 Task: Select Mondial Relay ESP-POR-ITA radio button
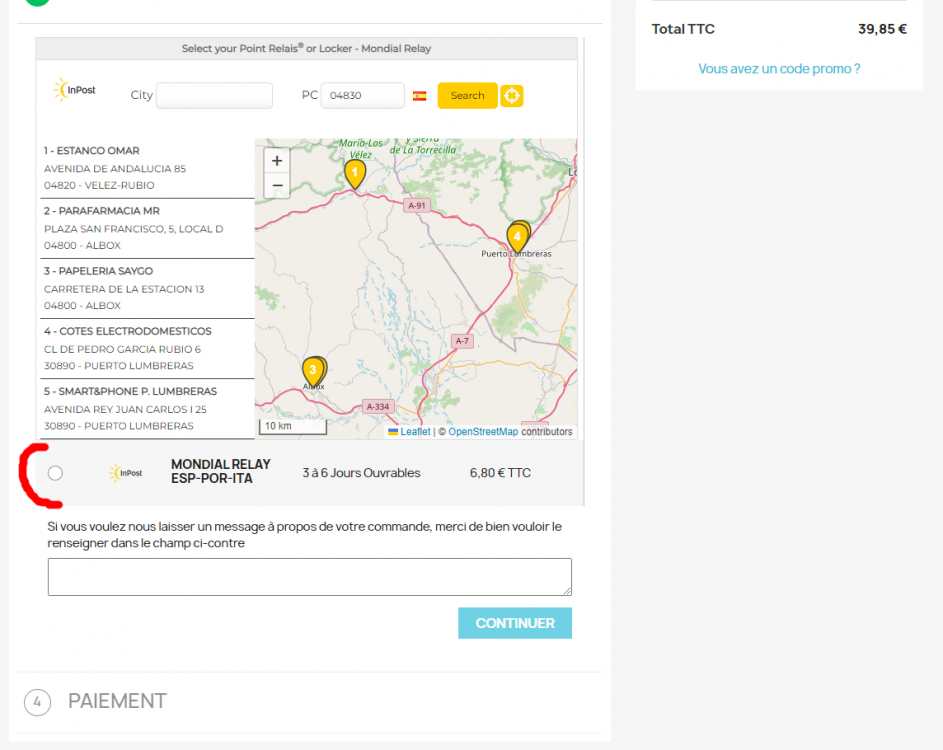coord(55,473)
